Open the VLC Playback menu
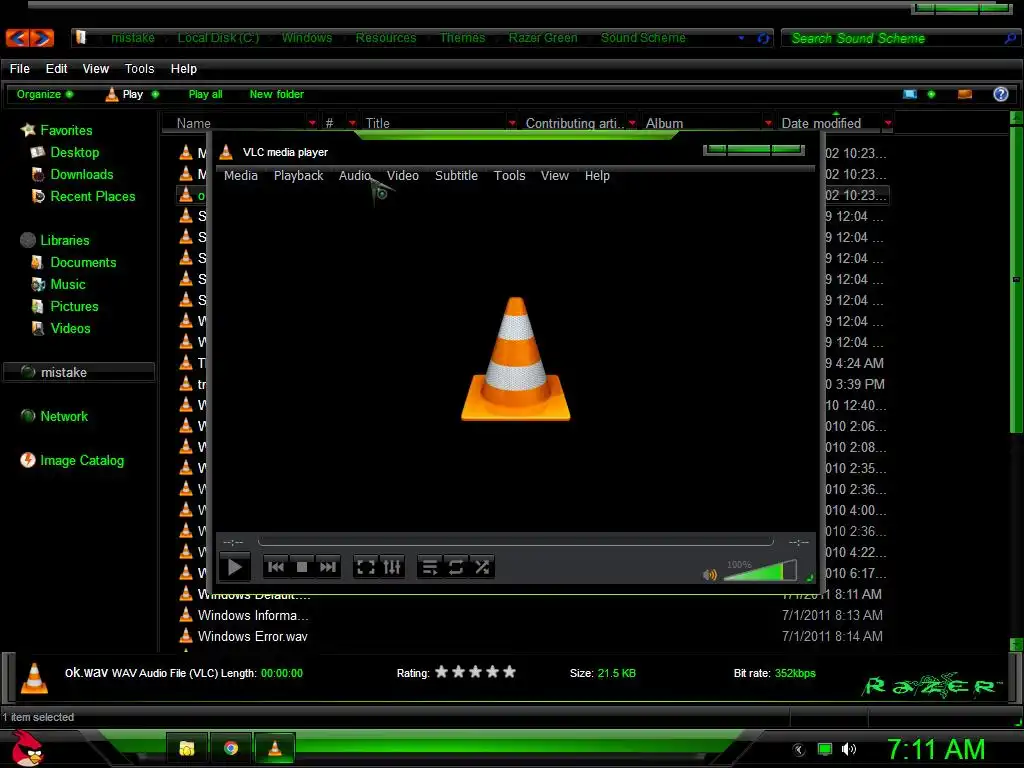Viewport: 1024px width, 768px height. click(x=298, y=176)
